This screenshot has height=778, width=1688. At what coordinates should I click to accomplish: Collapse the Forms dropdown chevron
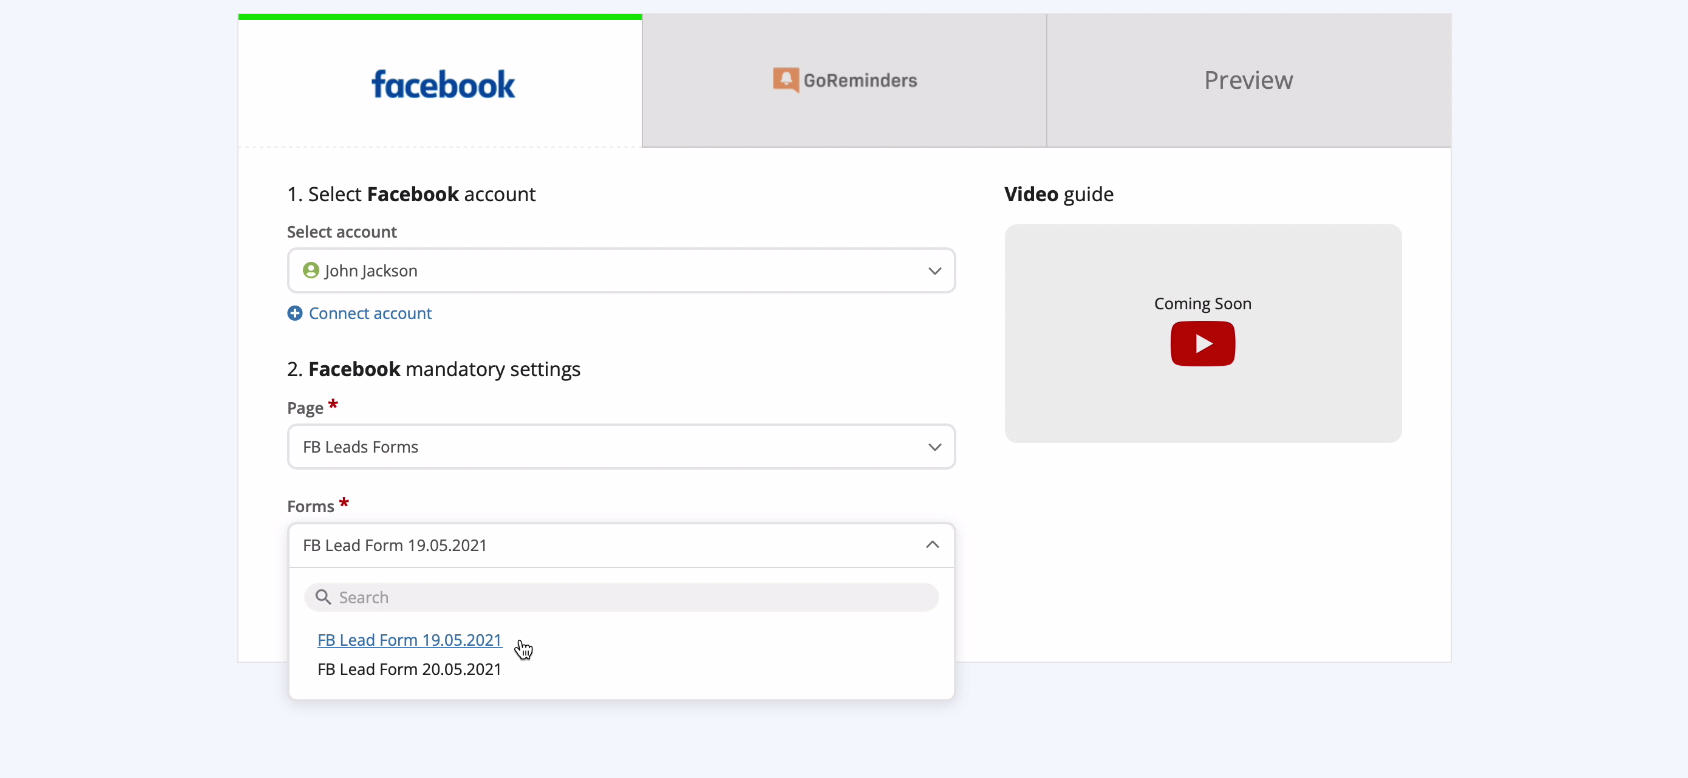(932, 545)
